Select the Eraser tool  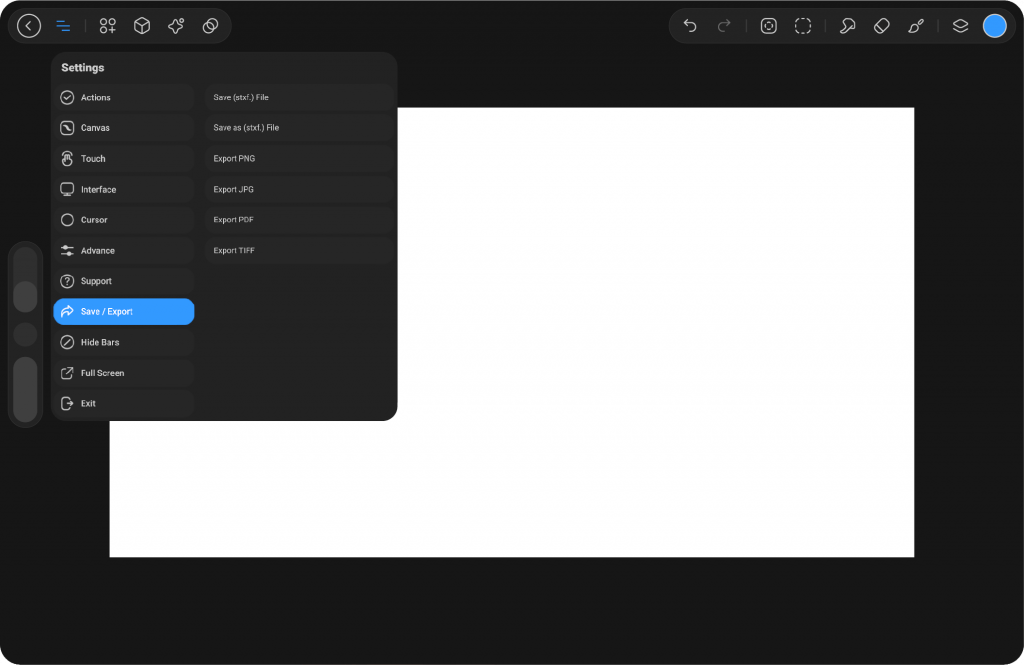(881, 26)
